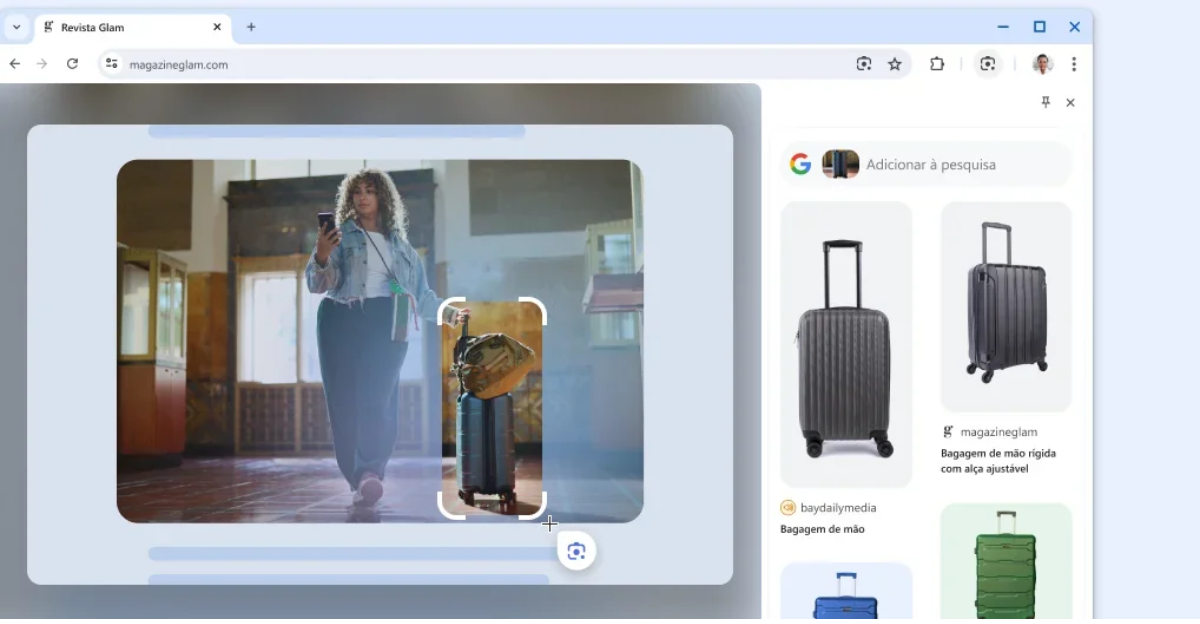Click the baydailymedia favicon icon
This screenshot has width=1200, height=624.
click(787, 508)
